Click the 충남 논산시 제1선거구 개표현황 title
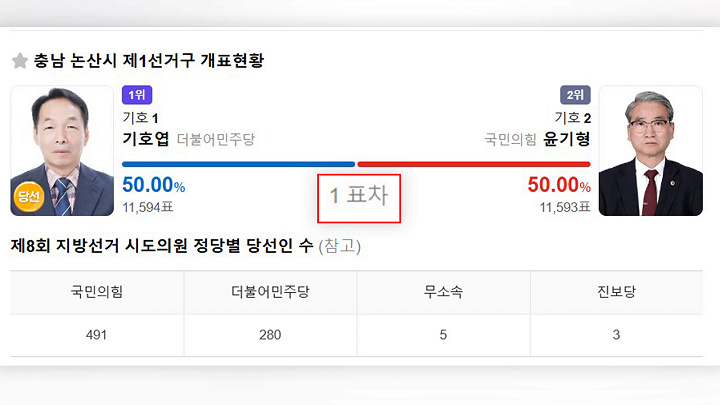Screen dimensions: 720x405 pos(149,61)
